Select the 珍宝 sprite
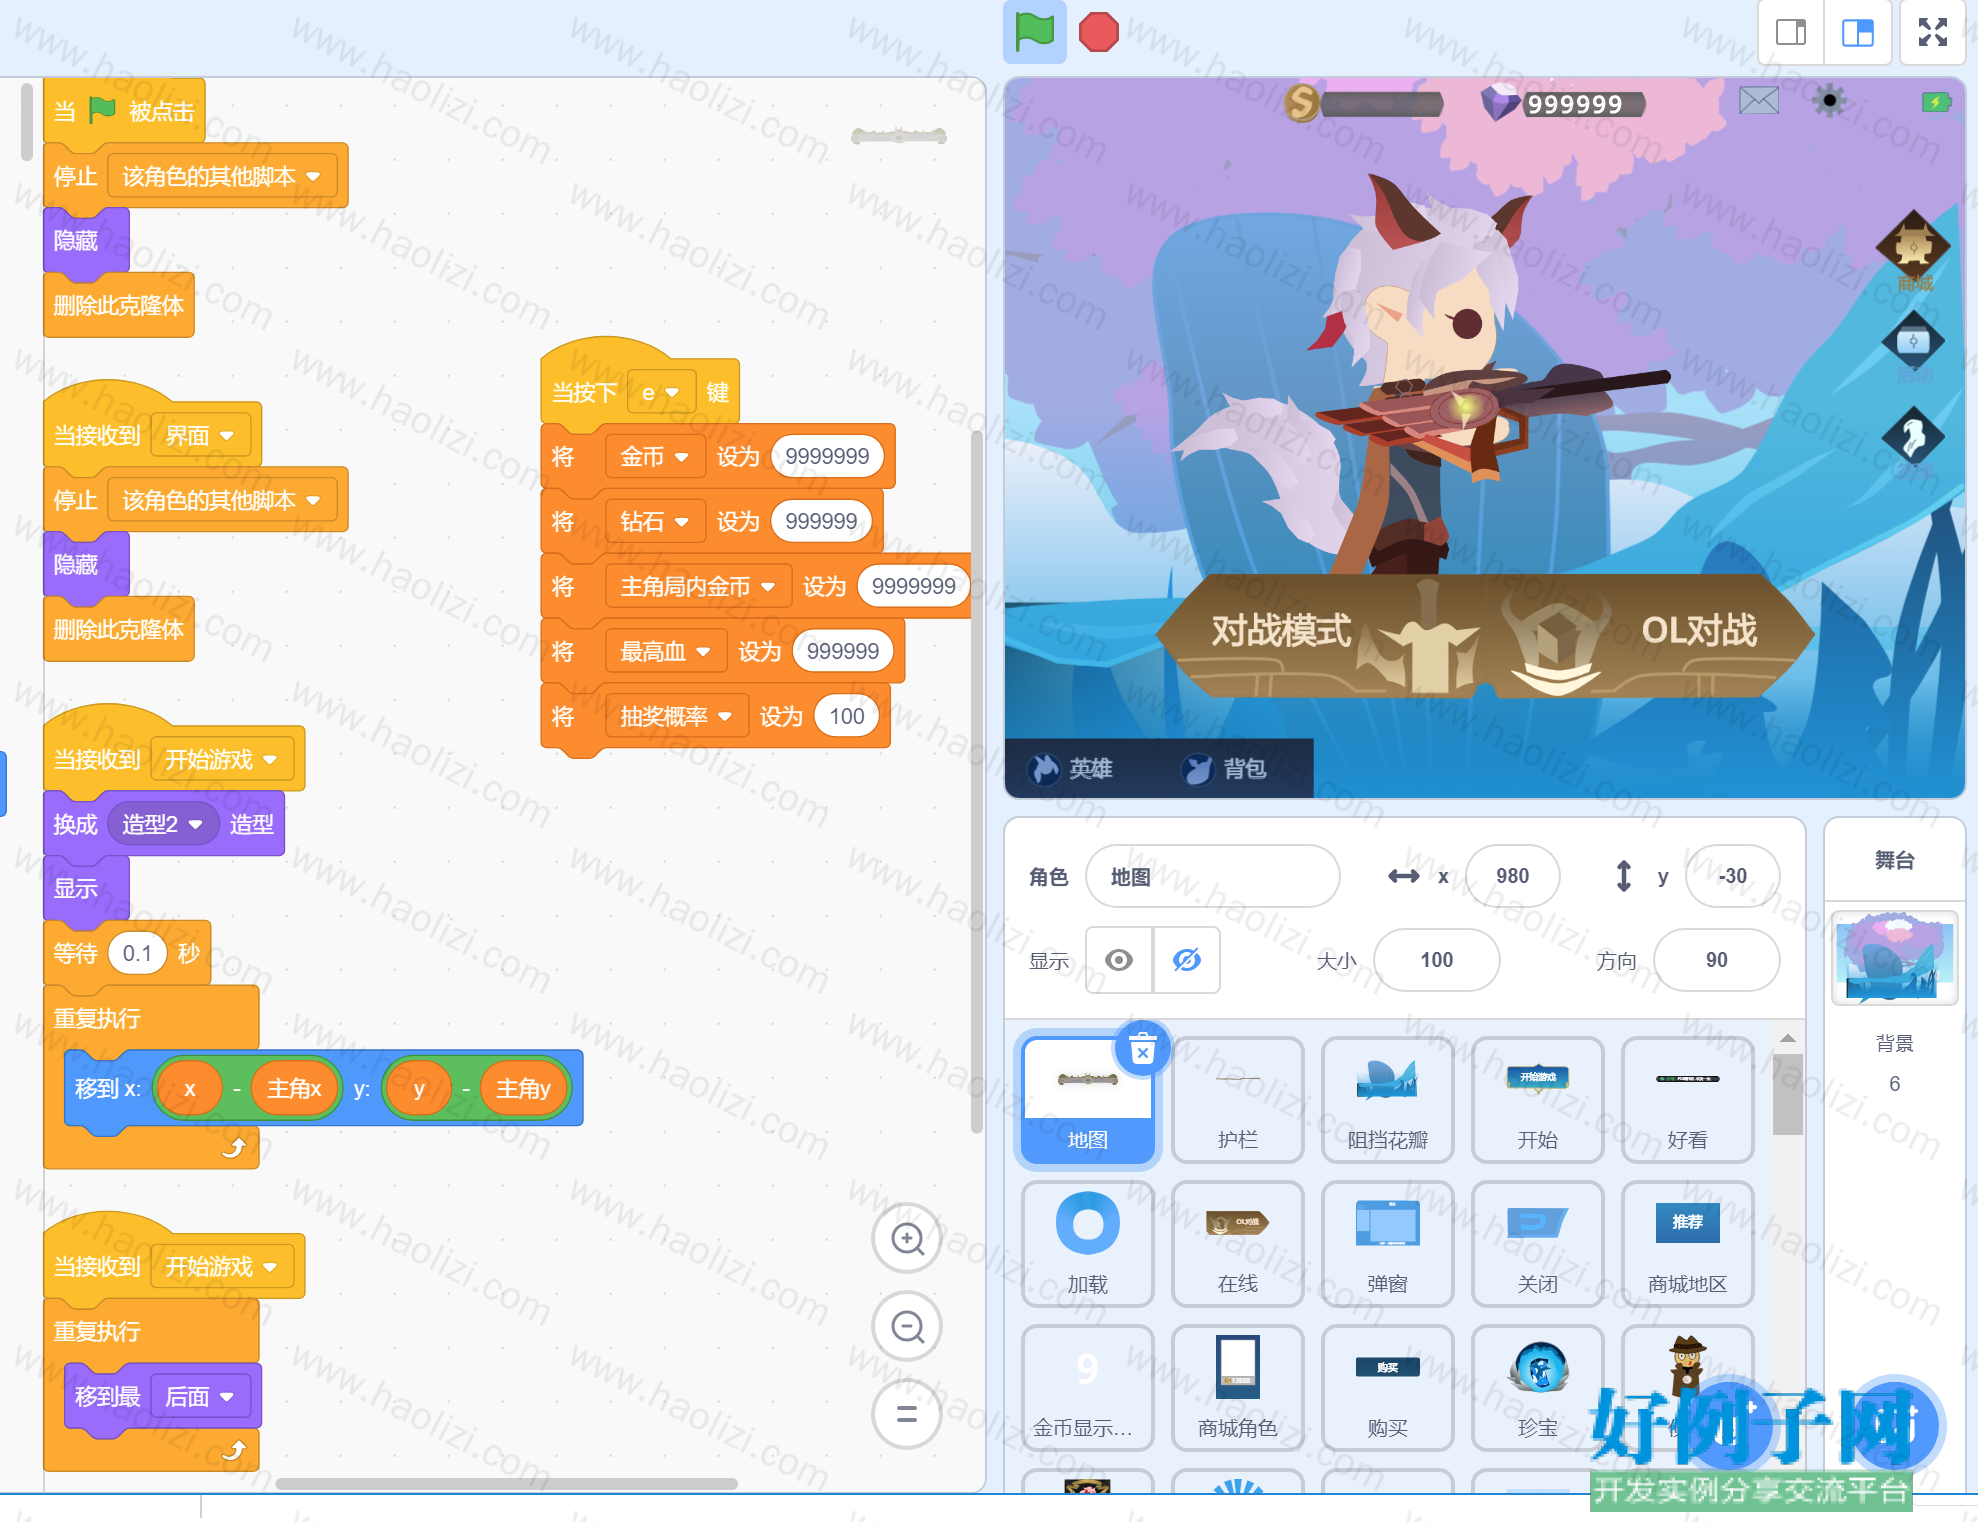This screenshot has height=1522, width=1978. [1537, 1387]
